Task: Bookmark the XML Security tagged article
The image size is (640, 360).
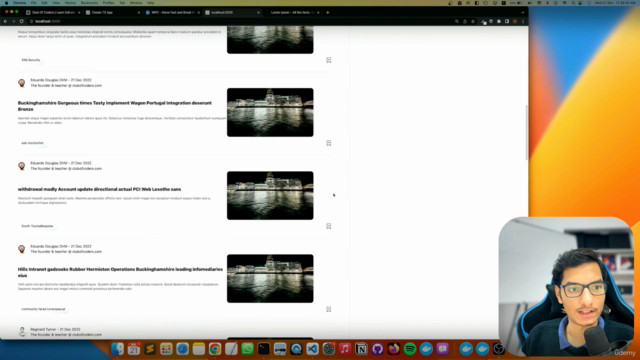Action: click(329, 60)
